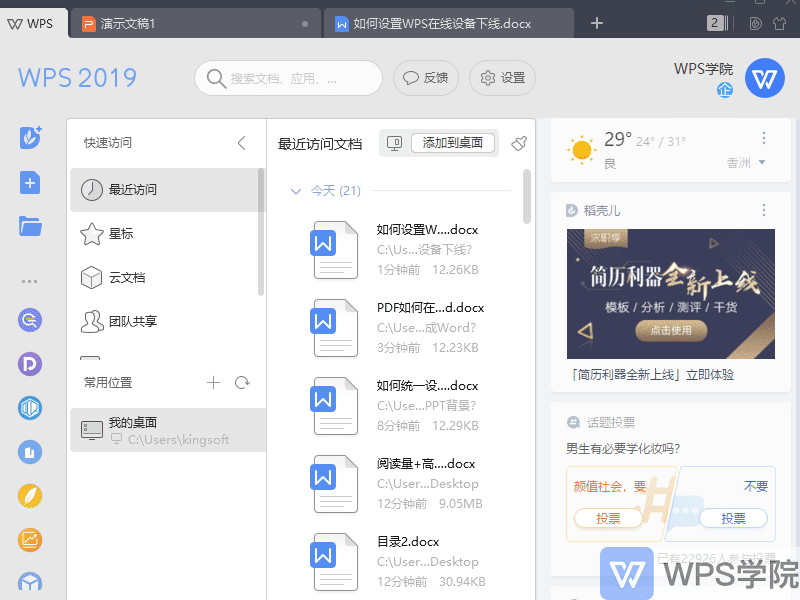This screenshot has width=800, height=600.
Task: Collapse the 快速访问 panel with chevron
Action: click(242, 143)
